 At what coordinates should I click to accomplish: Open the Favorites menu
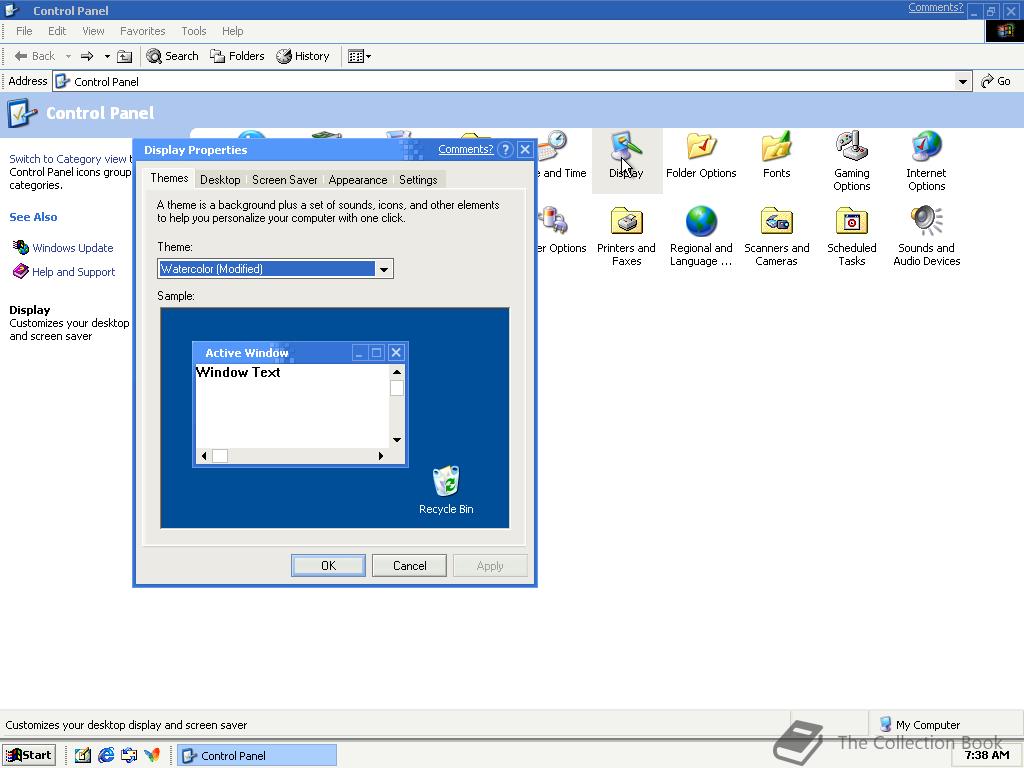point(142,31)
